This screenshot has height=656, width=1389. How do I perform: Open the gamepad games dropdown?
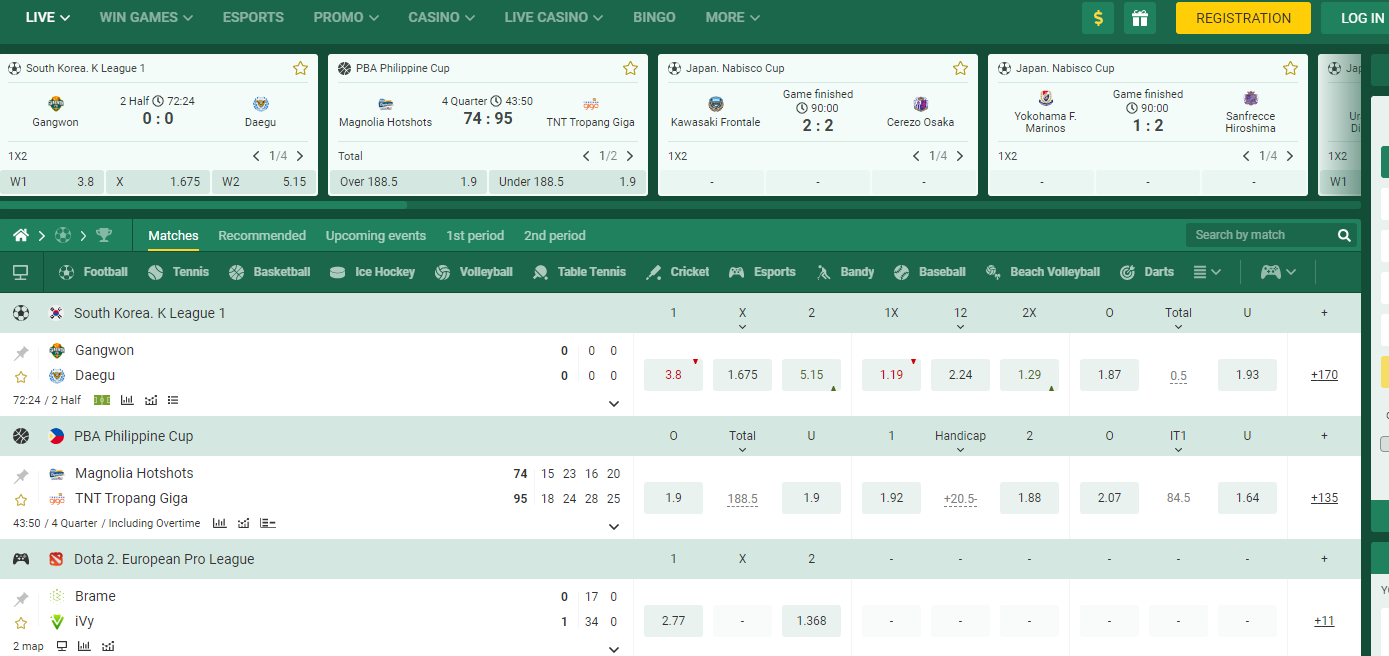[1278, 272]
